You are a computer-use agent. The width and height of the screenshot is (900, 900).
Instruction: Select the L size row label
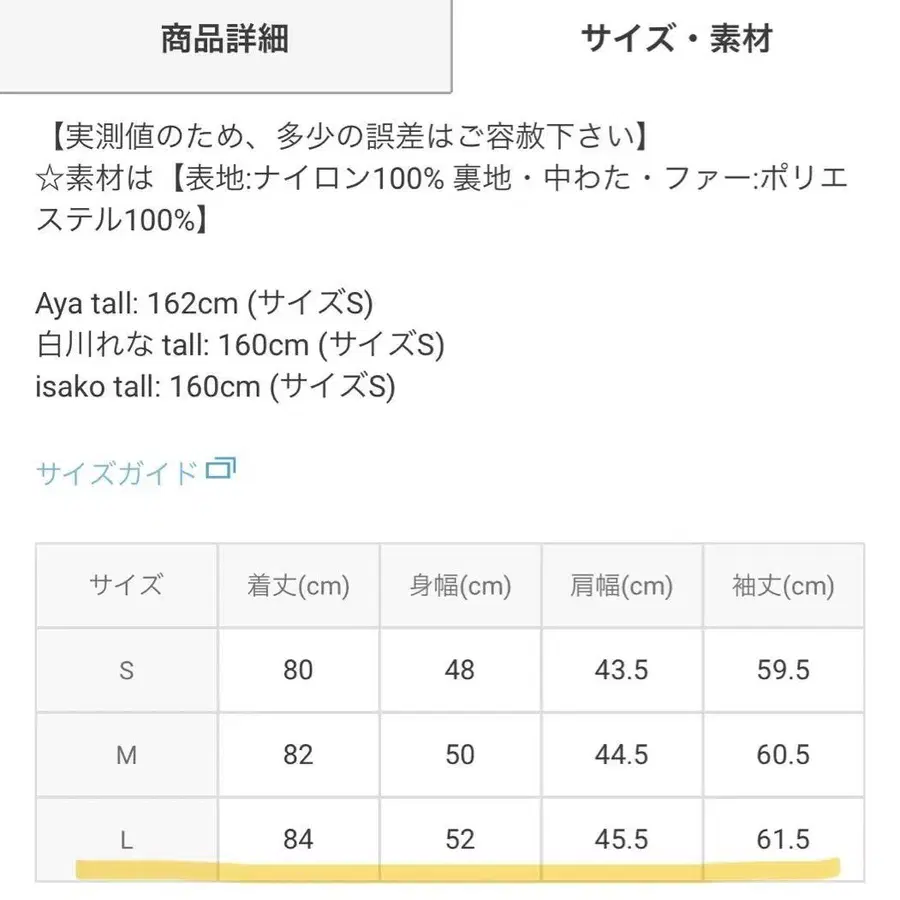click(126, 840)
